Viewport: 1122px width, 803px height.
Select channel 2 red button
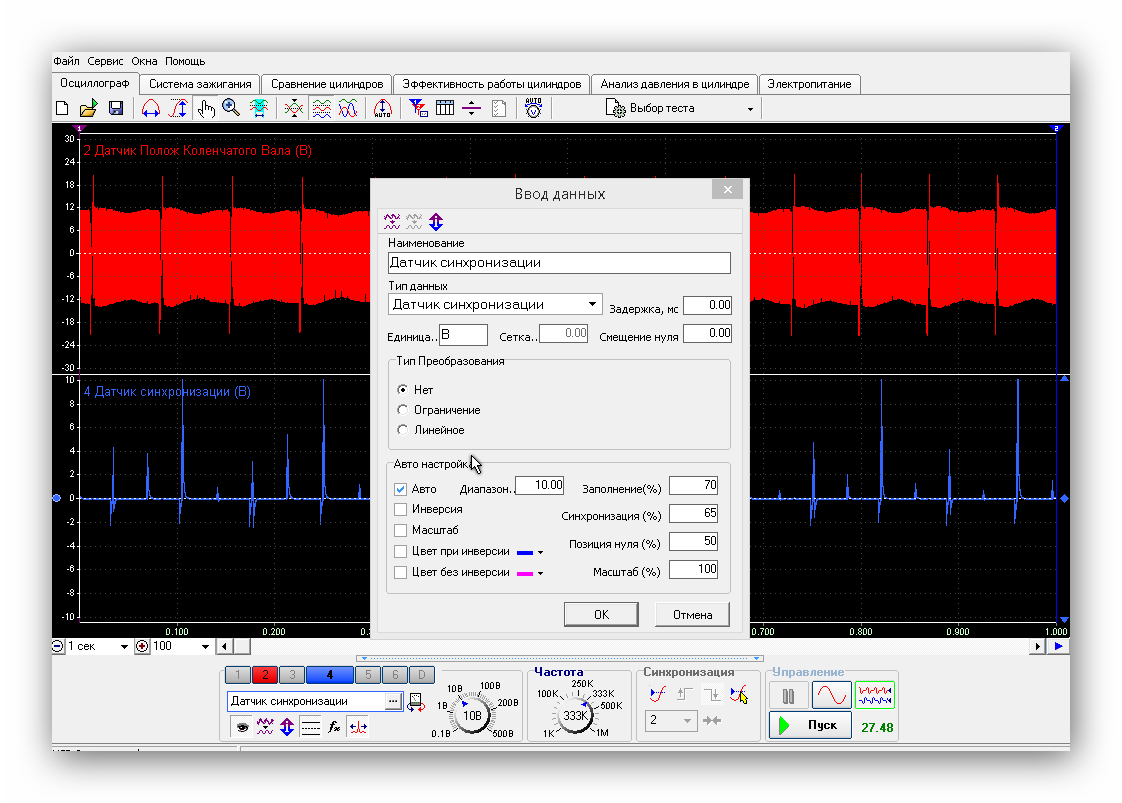coord(265,674)
